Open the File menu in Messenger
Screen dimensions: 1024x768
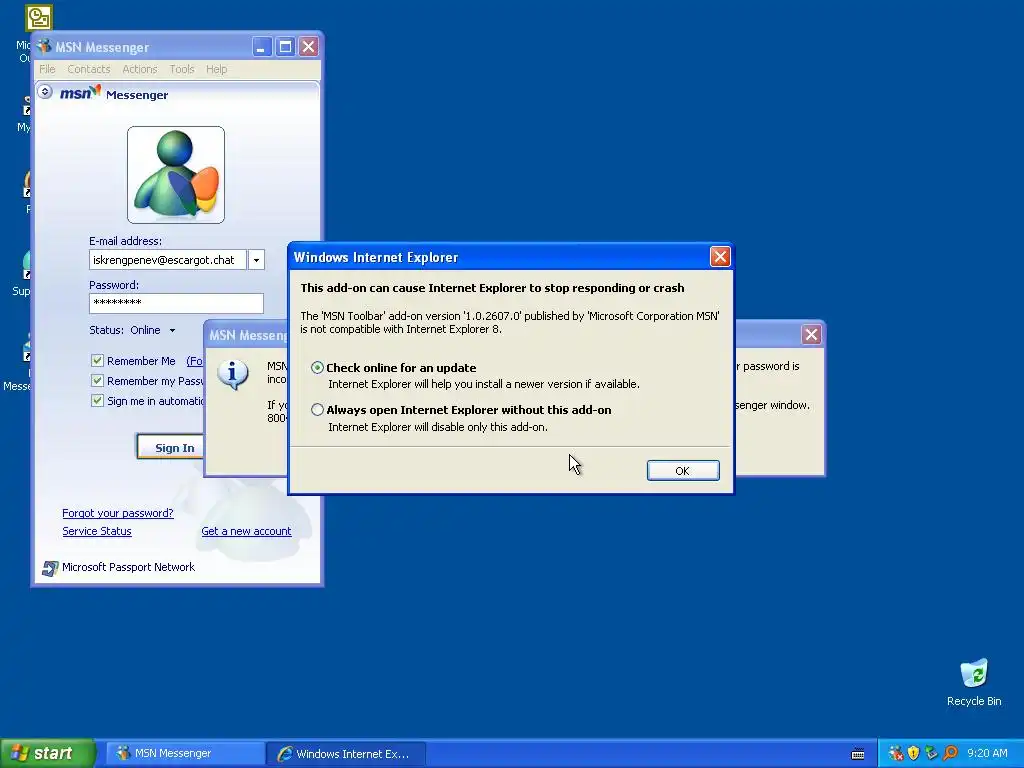(x=47, y=69)
